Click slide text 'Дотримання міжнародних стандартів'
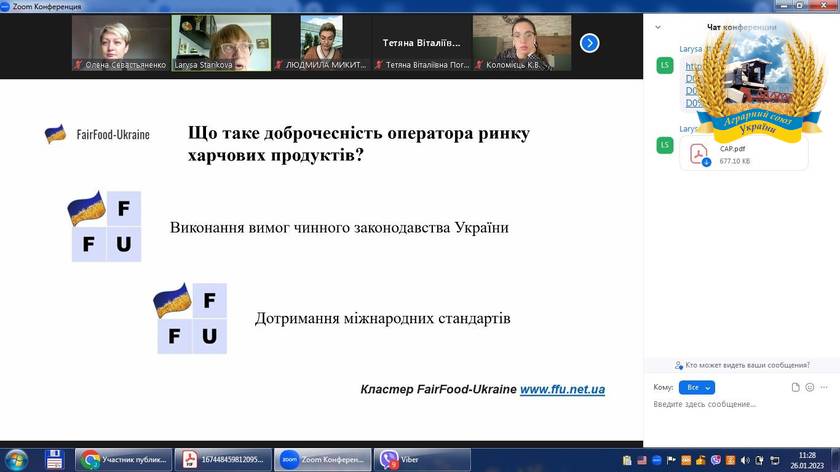Image resolution: width=840 pixels, height=472 pixels. click(x=382, y=318)
